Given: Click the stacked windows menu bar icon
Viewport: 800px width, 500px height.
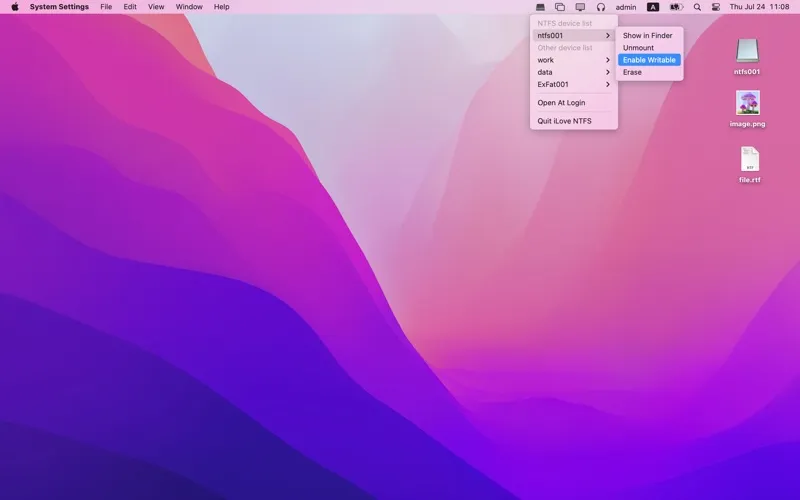Looking at the screenshot, I should pos(560,7).
